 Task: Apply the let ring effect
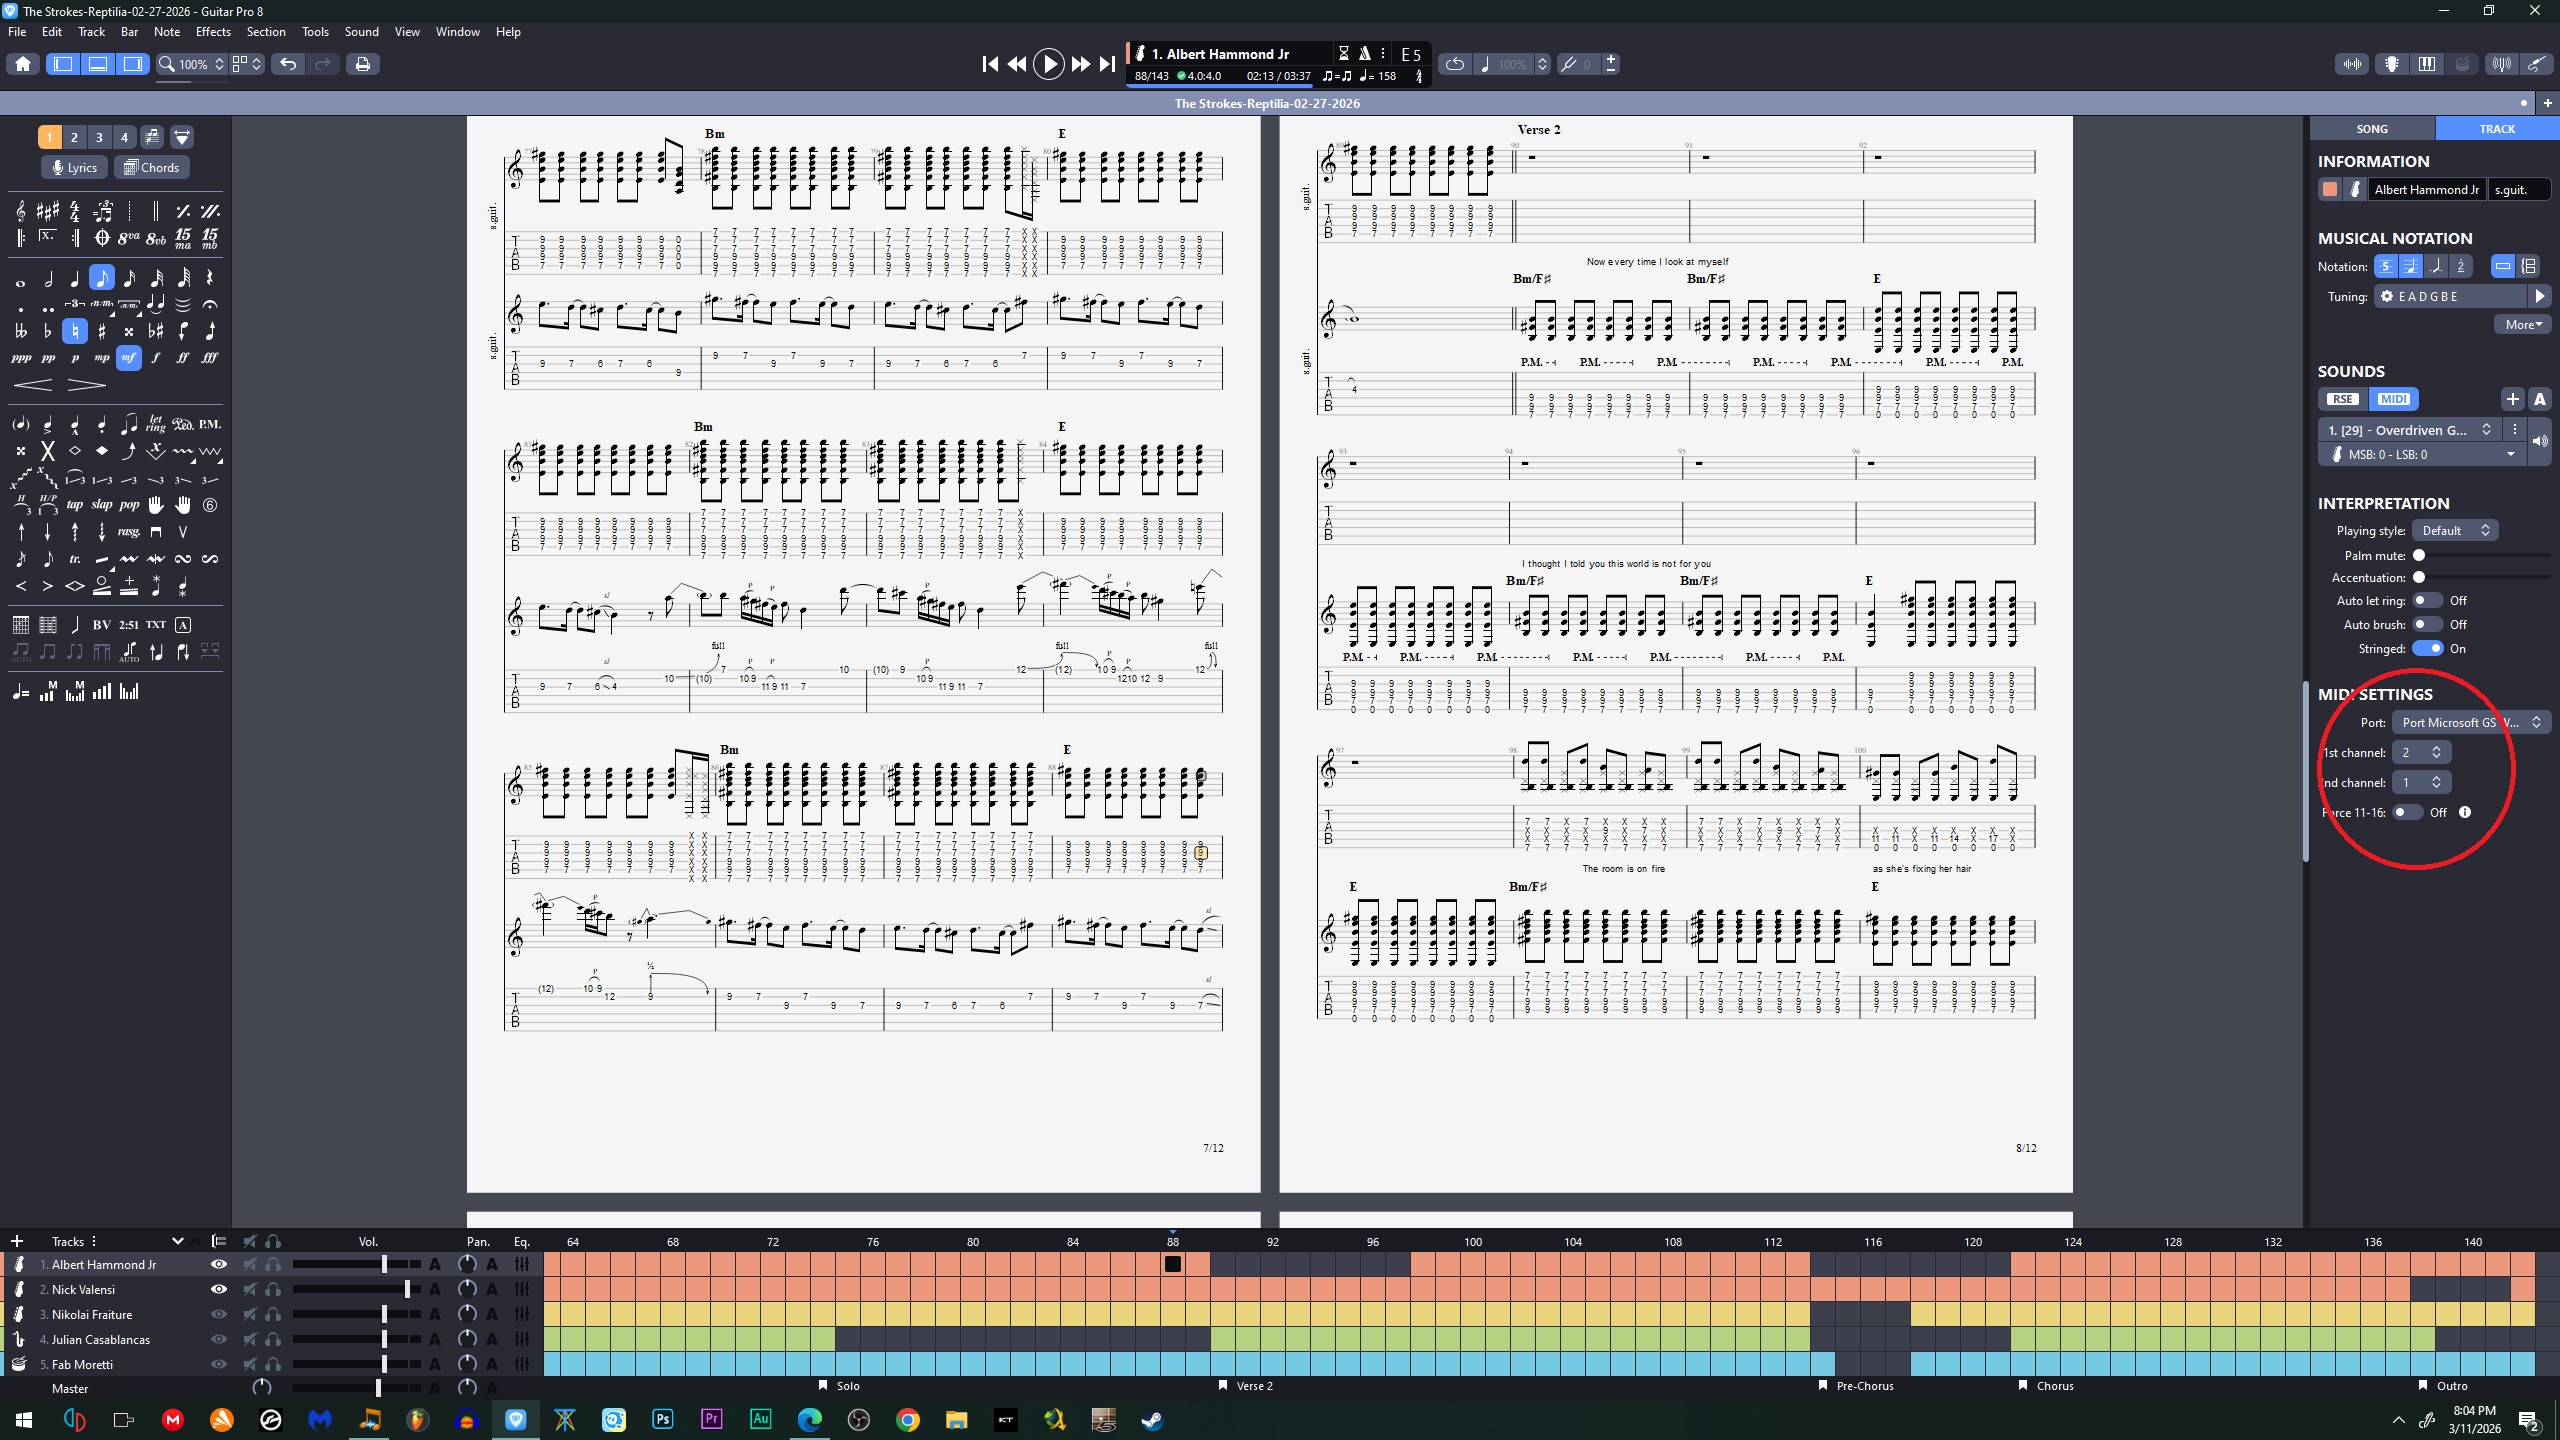(x=156, y=424)
